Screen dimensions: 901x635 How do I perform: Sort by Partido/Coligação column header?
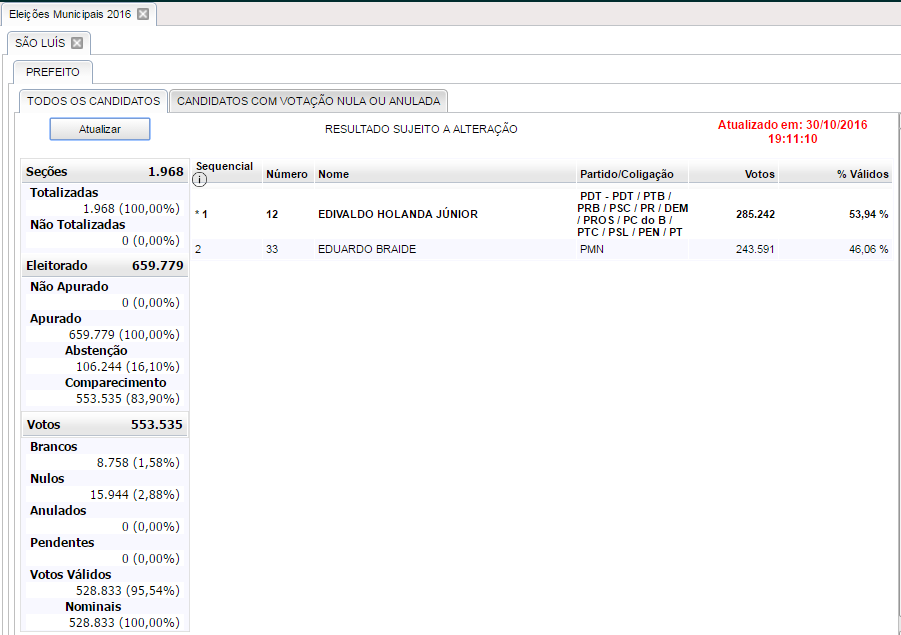click(626, 174)
